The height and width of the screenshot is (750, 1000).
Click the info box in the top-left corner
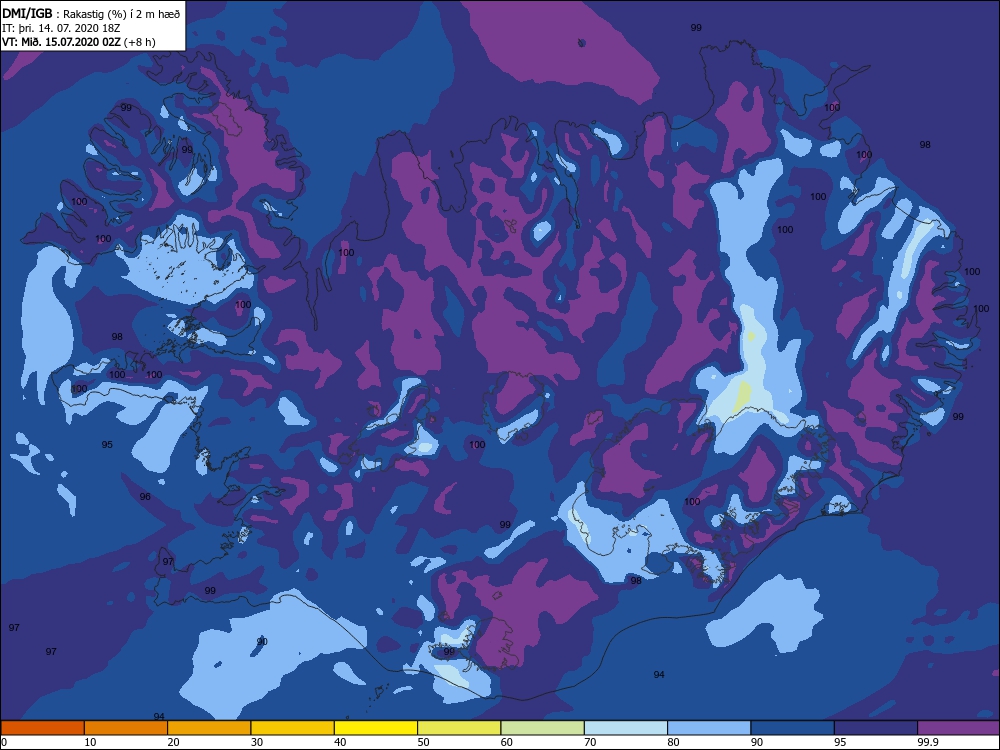pyautogui.click(x=93, y=26)
